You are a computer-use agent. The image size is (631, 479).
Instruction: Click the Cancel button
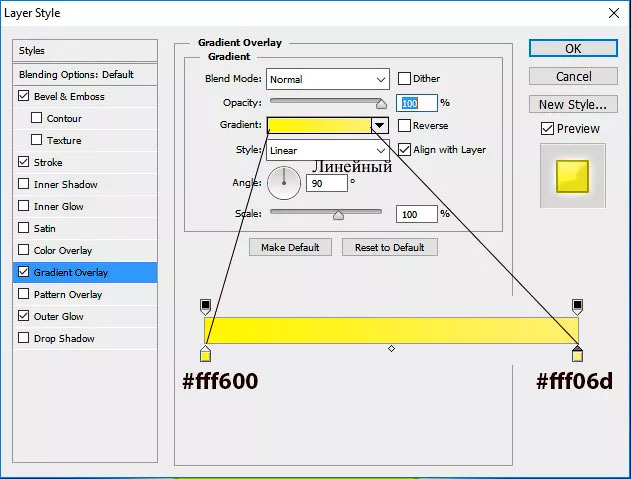[573, 76]
